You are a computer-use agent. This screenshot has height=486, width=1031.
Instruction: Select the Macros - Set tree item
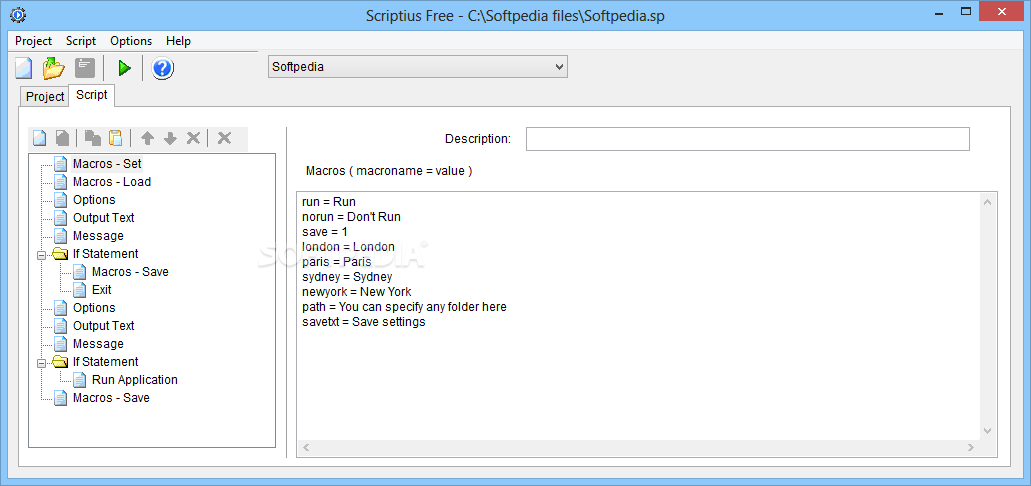[x=107, y=164]
